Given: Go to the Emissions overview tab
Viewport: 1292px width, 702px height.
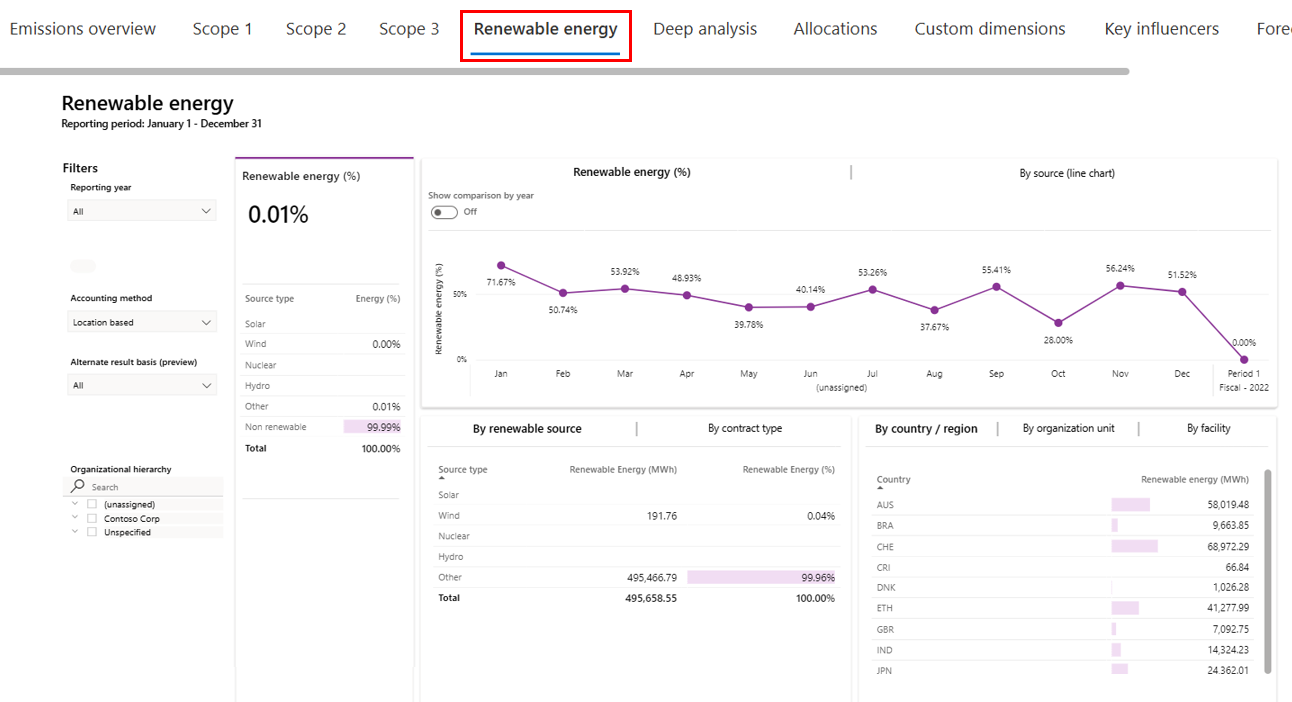Looking at the screenshot, I should click(x=83, y=28).
